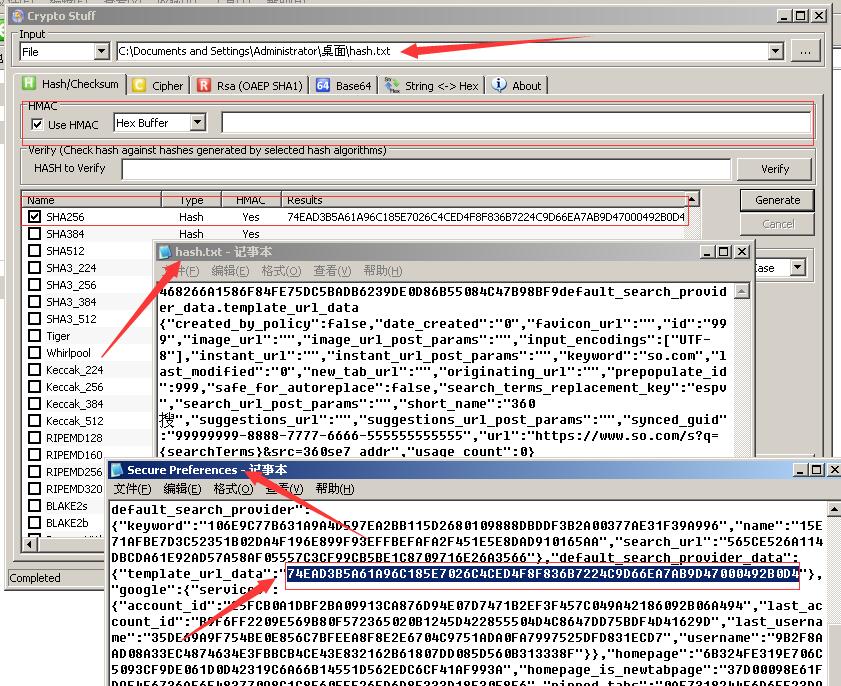The width and height of the screenshot is (841, 686).
Task: Enable the SHA384 algorithm checkbox
Action: [35, 234]
